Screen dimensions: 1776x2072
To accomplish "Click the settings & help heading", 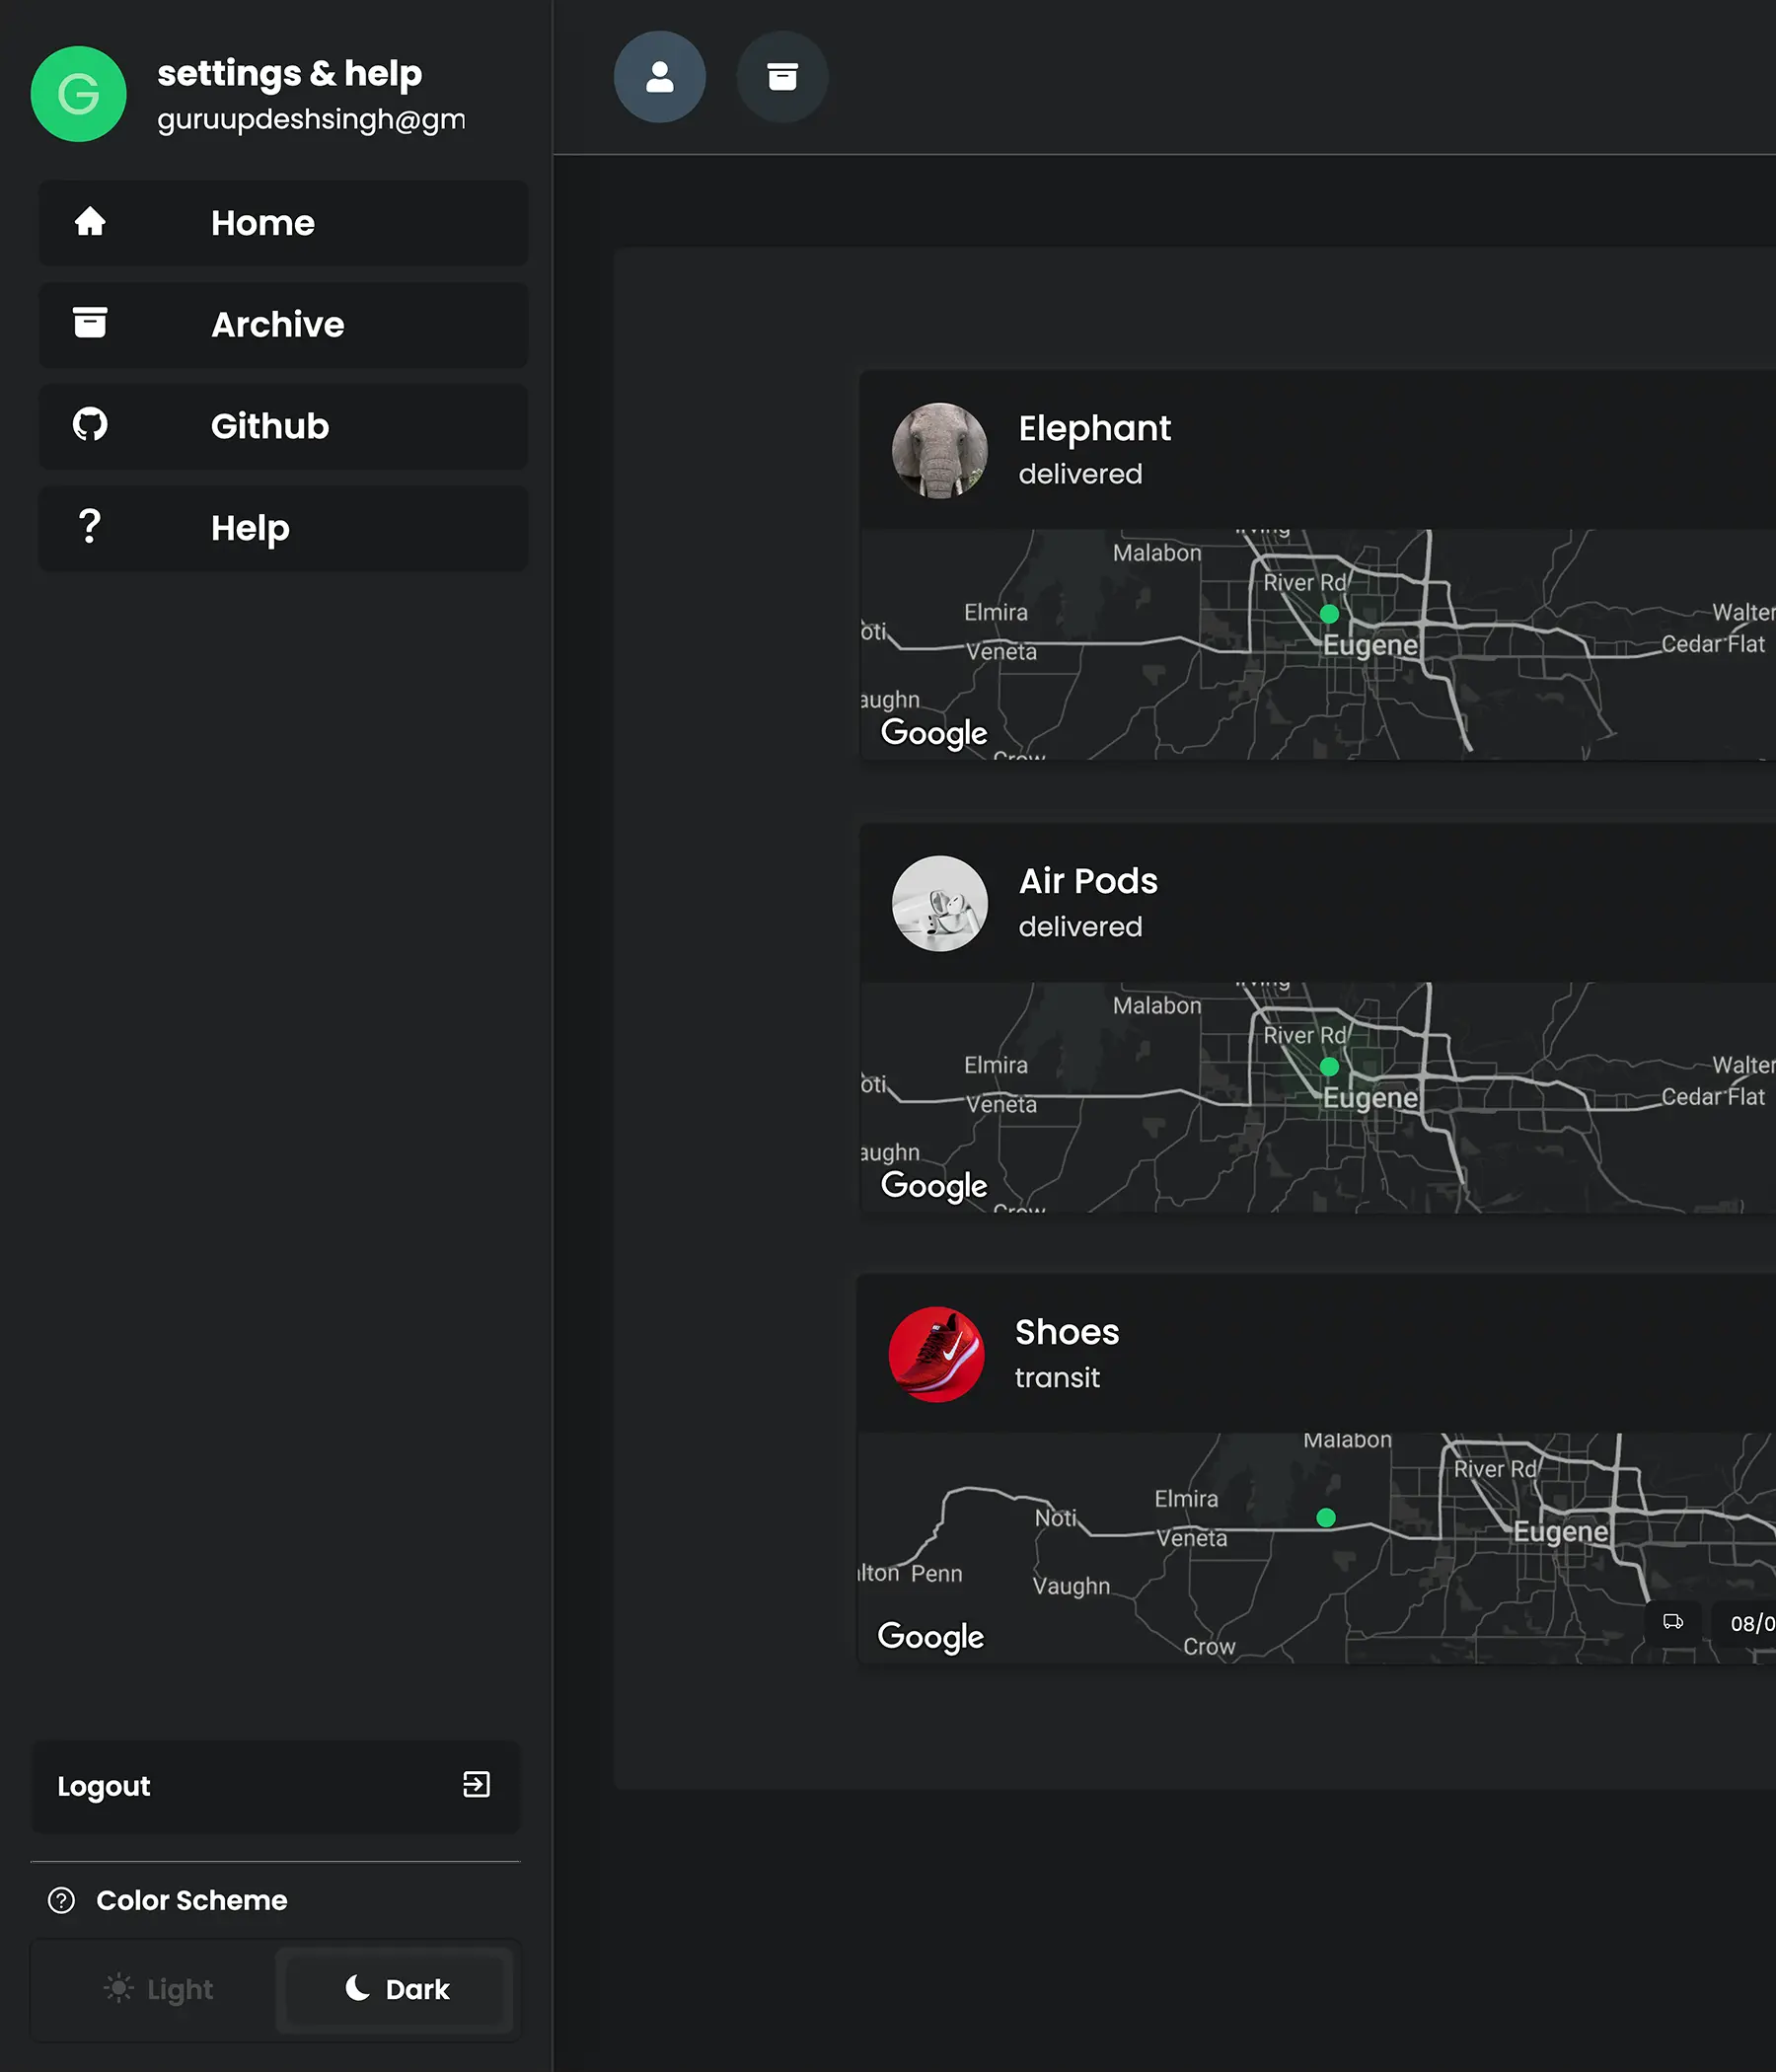I will (x=290, y=73).
